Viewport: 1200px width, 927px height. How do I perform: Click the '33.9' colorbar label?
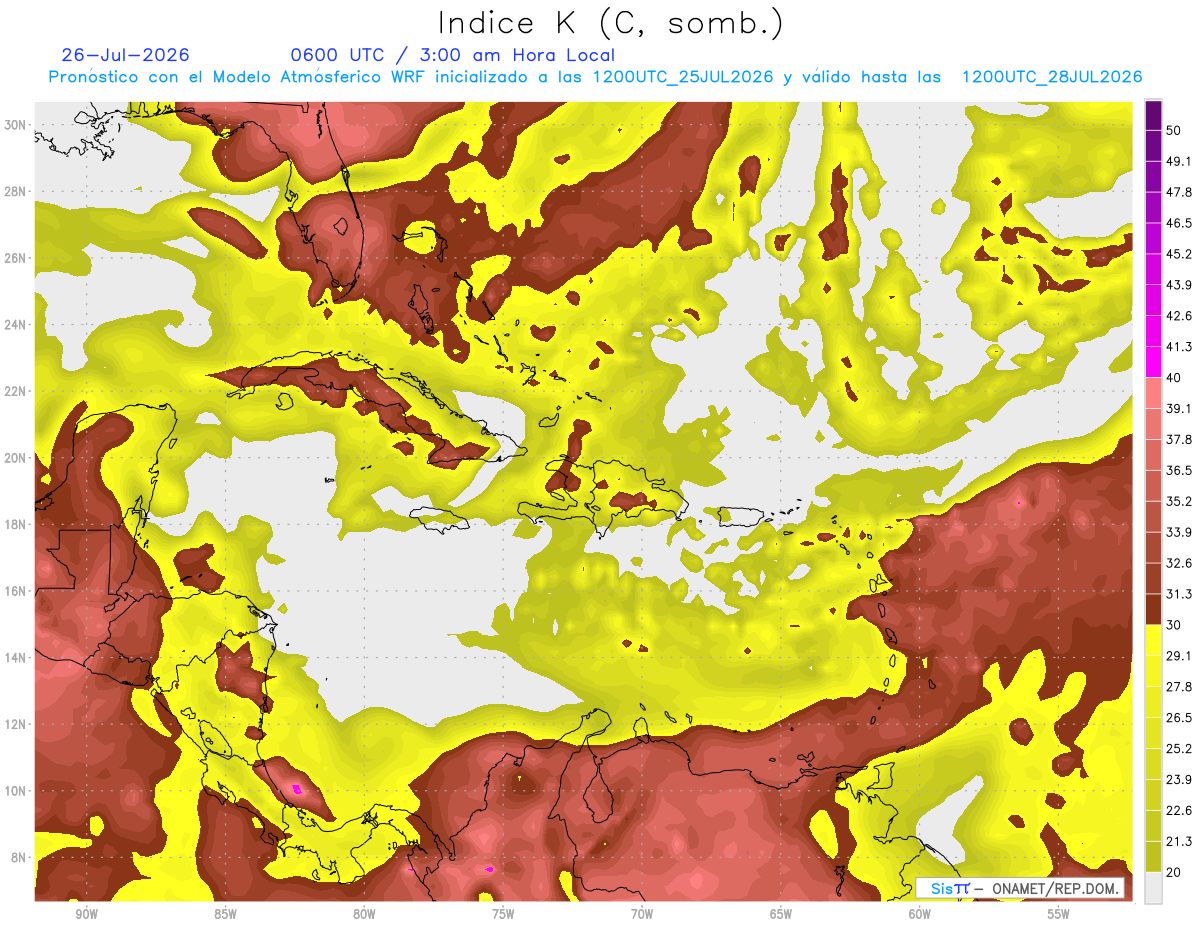(x=1179, y=532)
